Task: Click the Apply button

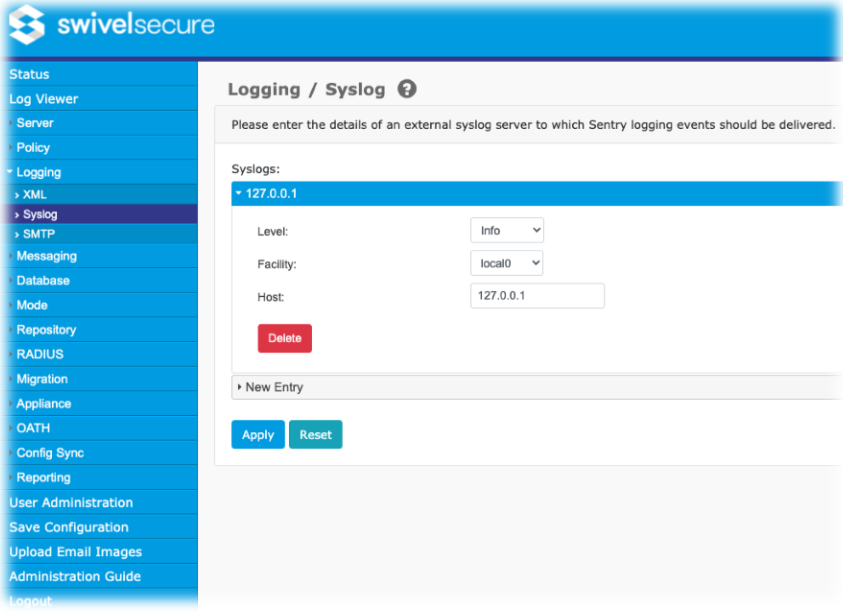Action: [258, 435]
